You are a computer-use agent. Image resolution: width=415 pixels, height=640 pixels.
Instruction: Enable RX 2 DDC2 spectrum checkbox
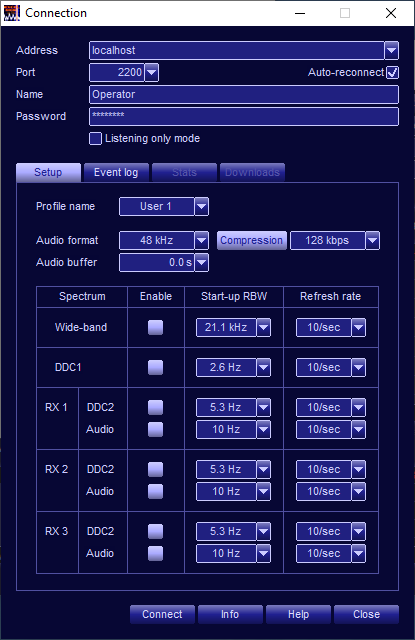click(x=155, y=469)
